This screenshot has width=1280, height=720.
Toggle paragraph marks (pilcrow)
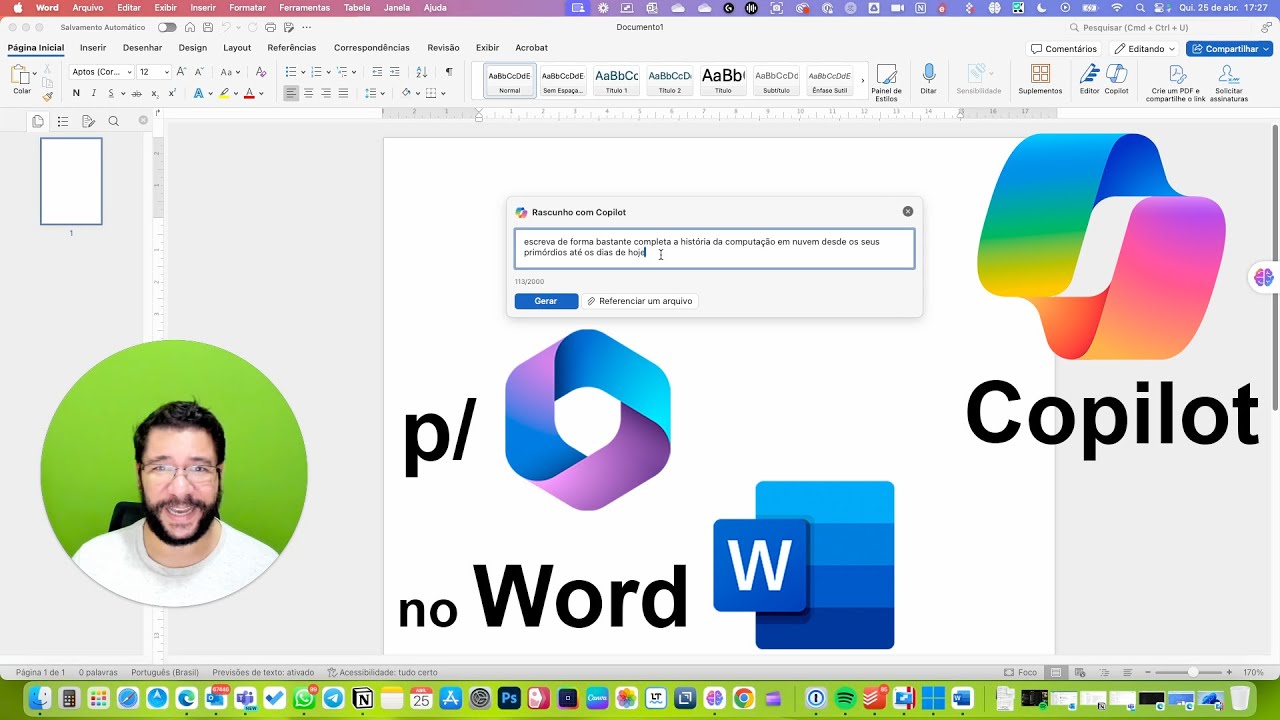[x=448, y=72]
